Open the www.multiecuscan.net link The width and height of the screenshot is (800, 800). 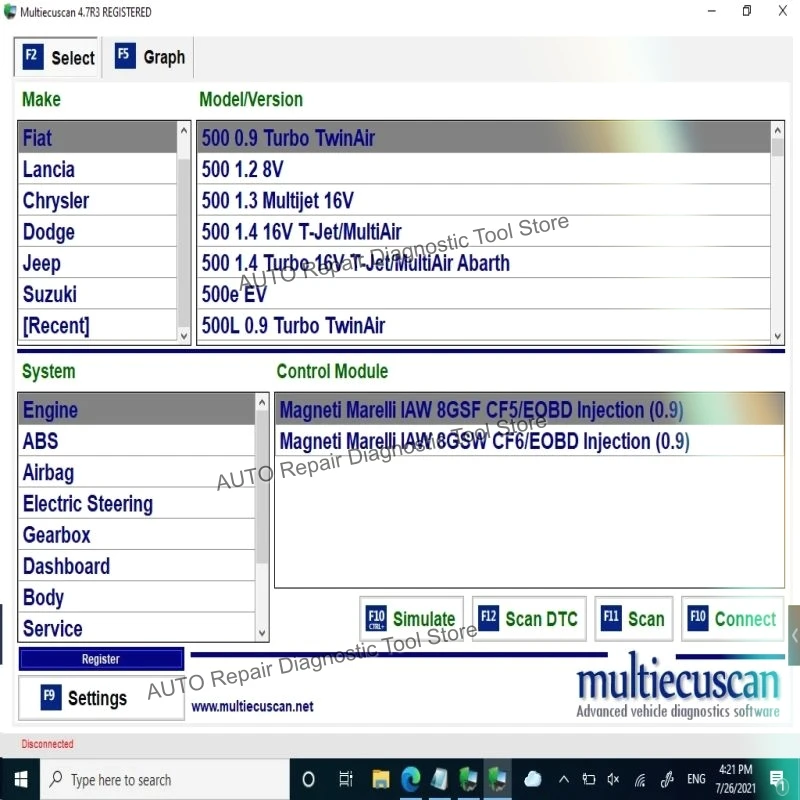pyautogui.click(x=252, y=706)
